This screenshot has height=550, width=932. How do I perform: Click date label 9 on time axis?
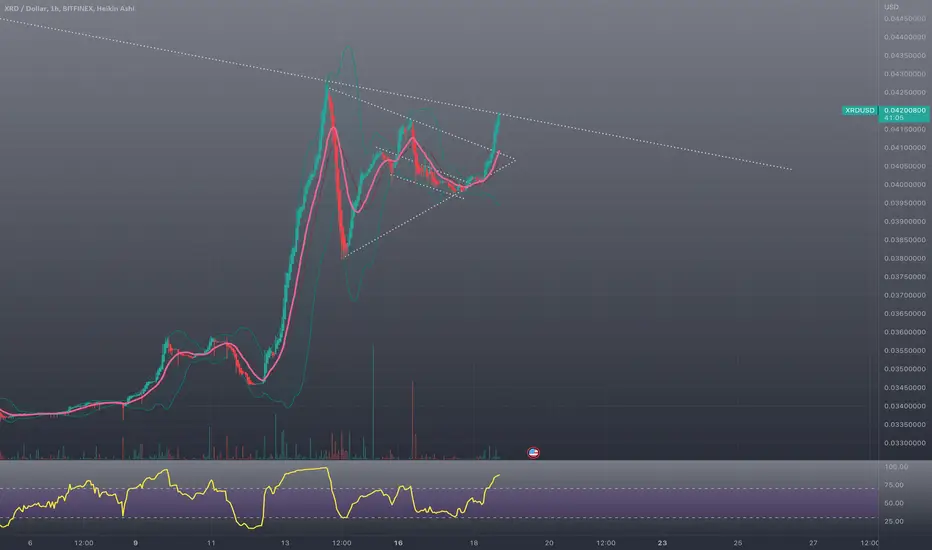(x=136, y=543)
